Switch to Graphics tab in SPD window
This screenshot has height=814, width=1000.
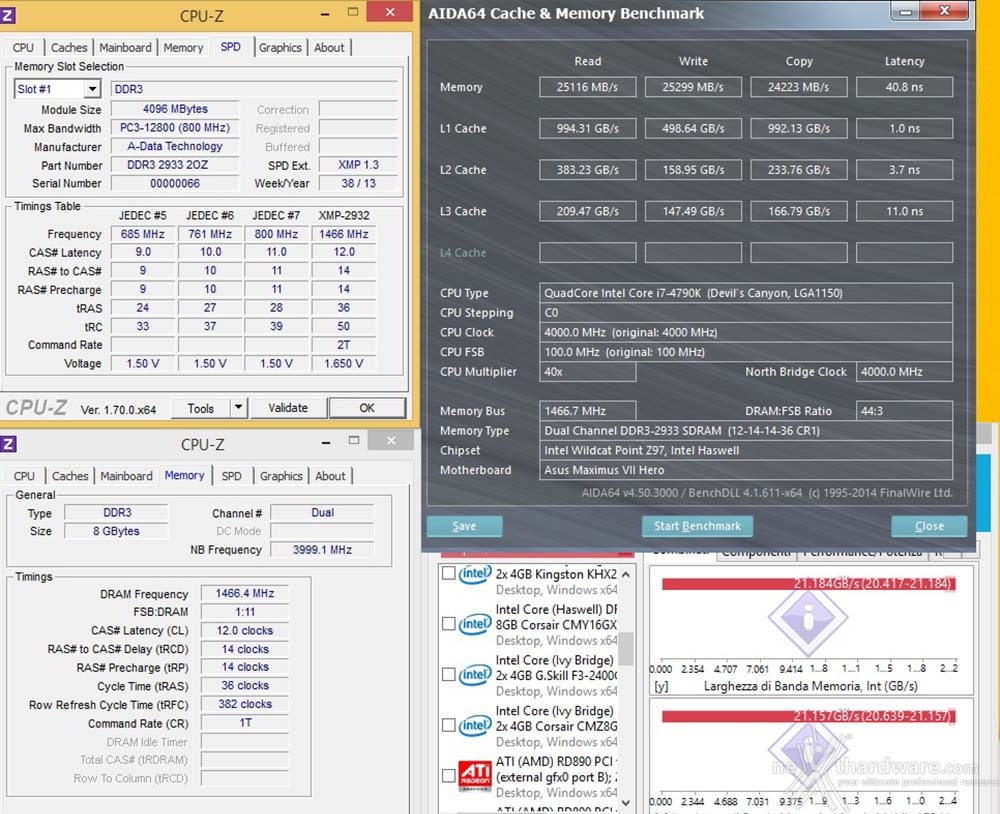[x=280, y=47]
